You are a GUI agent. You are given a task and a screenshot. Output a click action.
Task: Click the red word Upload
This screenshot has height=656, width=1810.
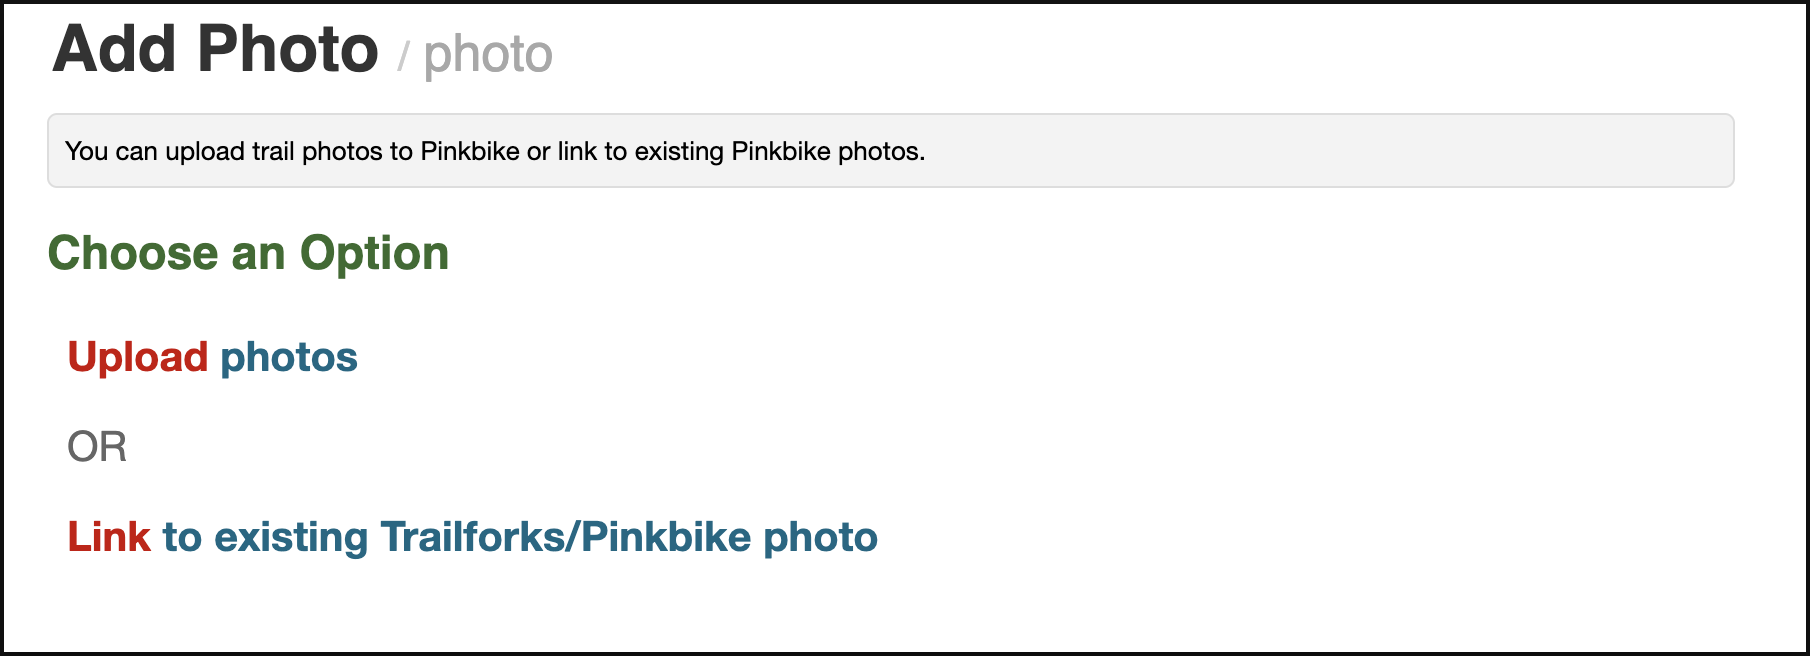138,357
